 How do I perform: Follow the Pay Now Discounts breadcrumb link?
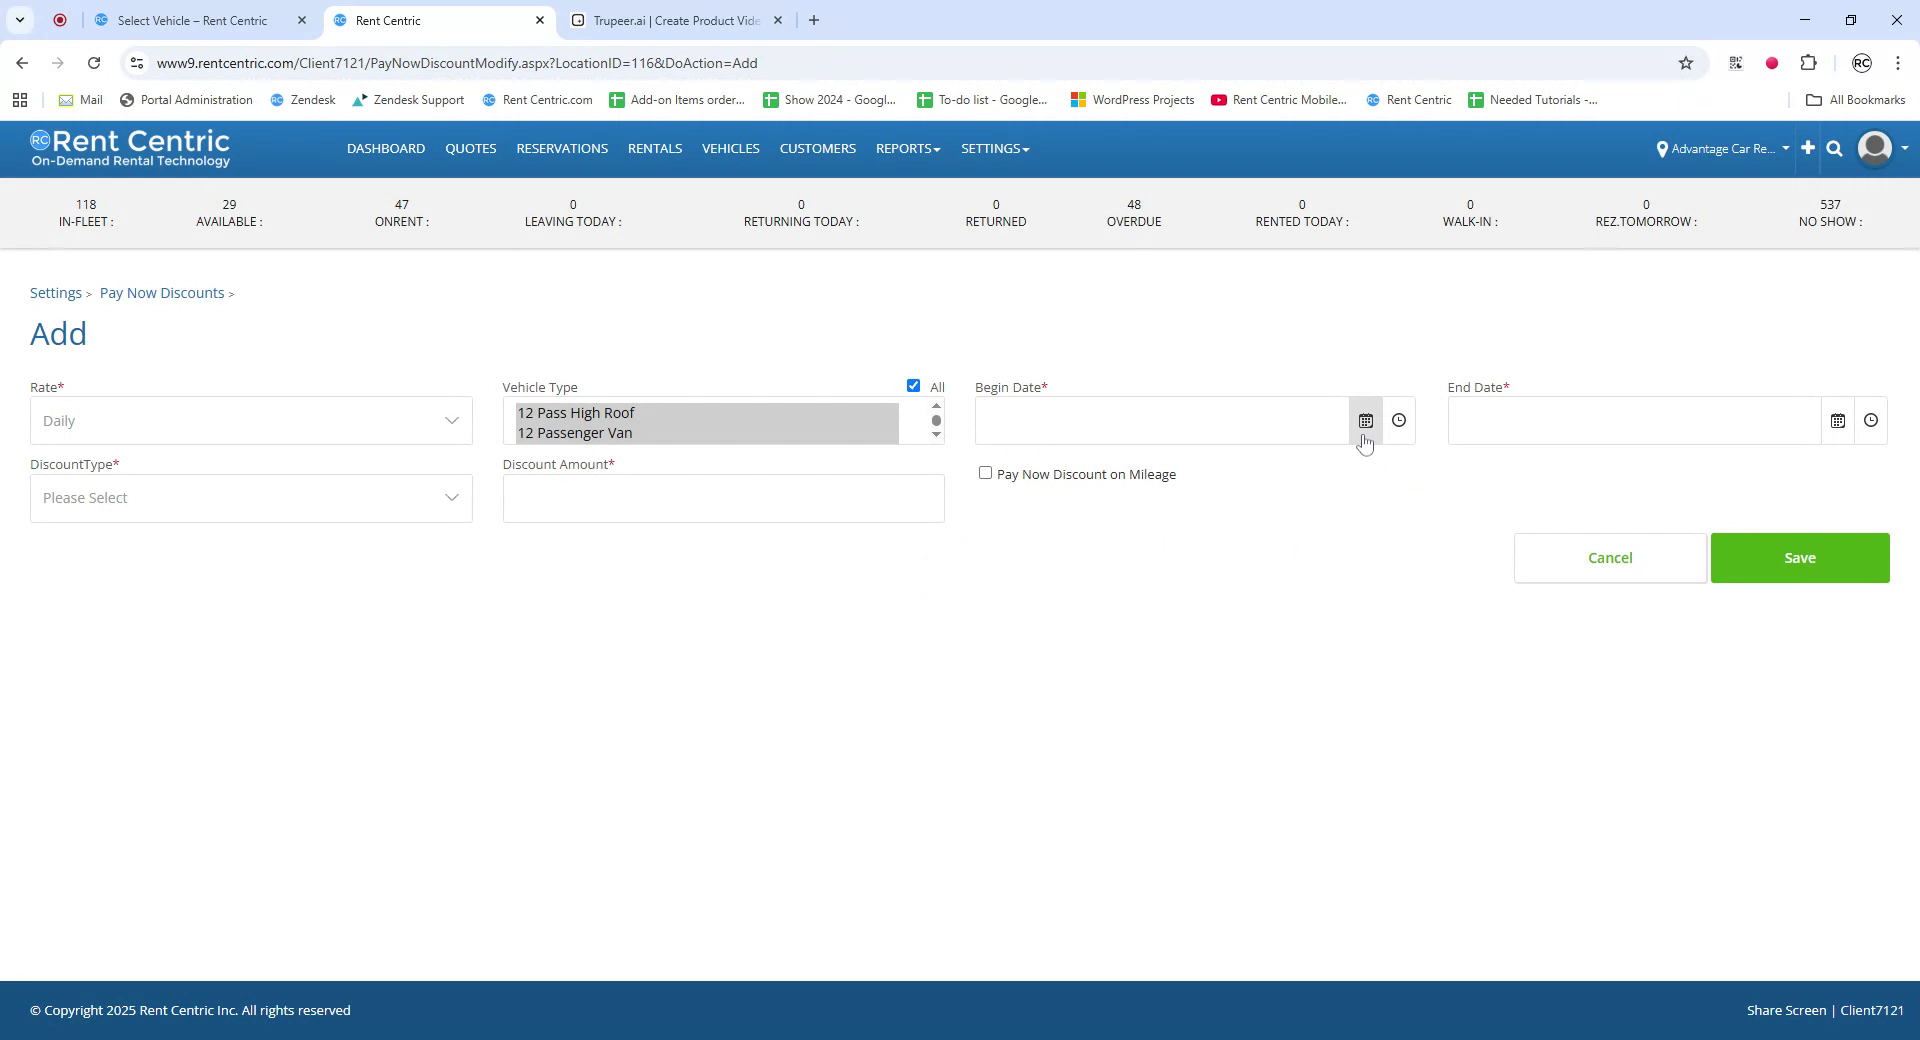pos(161,292)
